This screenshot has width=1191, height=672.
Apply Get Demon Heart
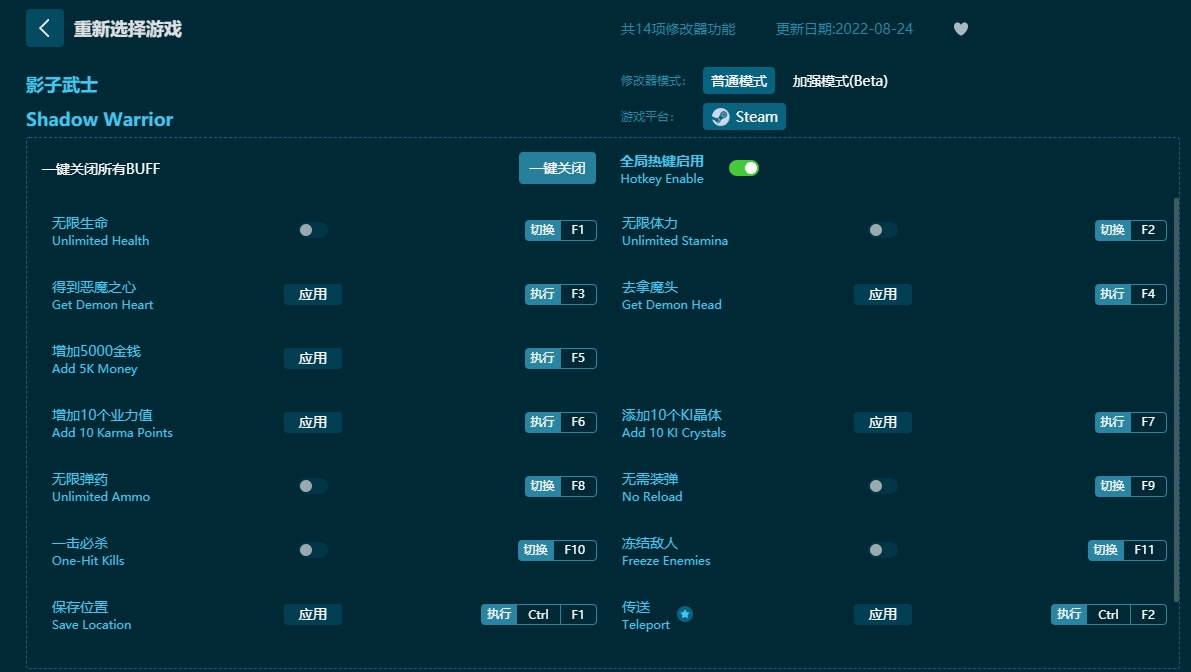click(x=312, y=294)
